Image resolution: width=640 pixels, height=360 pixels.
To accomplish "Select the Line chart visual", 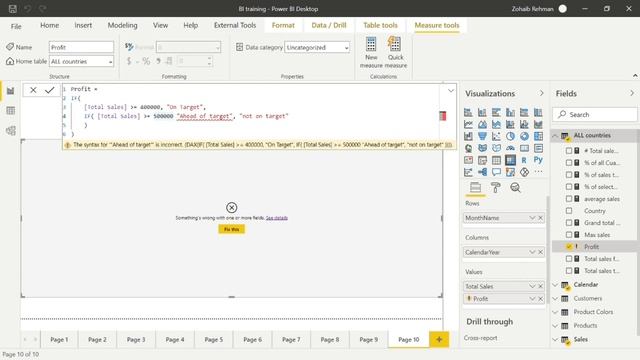I will [x=468, y=124].
